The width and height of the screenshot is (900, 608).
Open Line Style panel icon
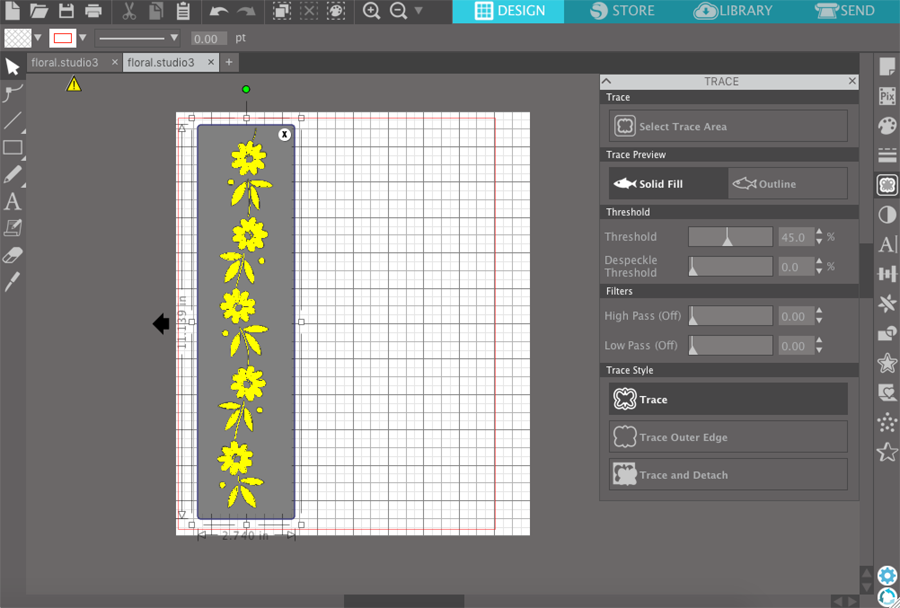(x=887, y=155)
